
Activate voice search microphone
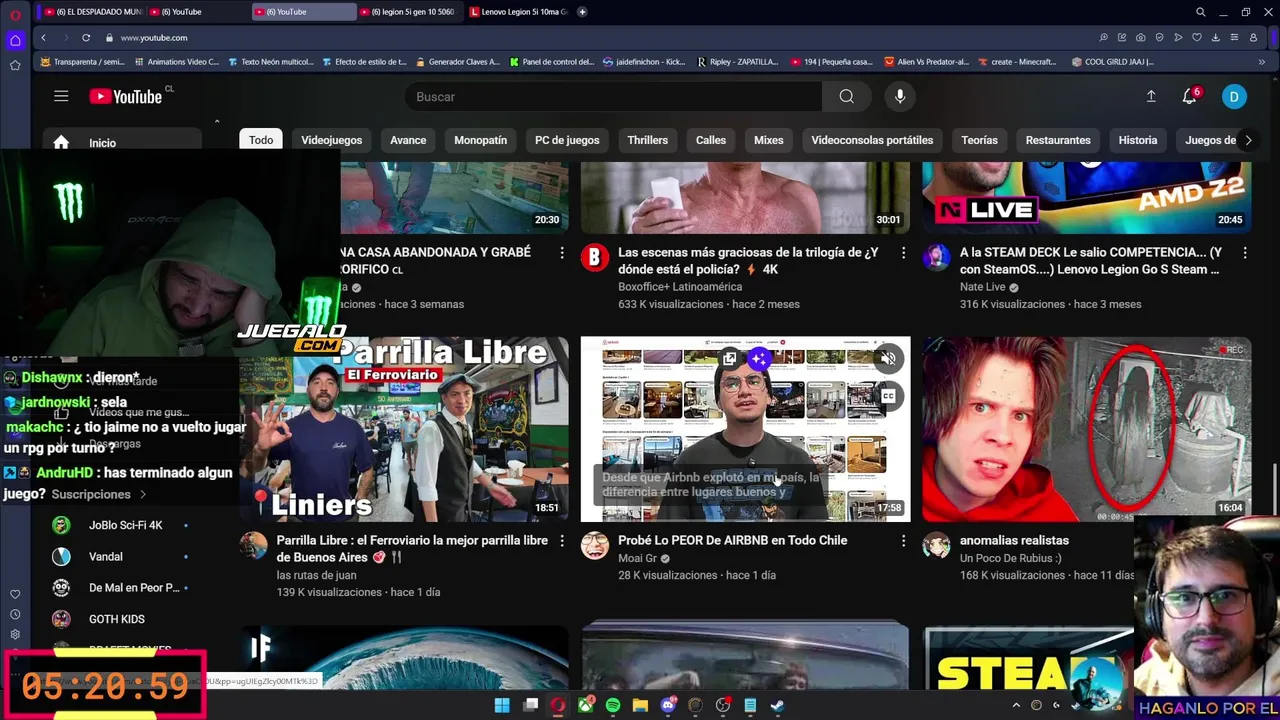[900, 96]
